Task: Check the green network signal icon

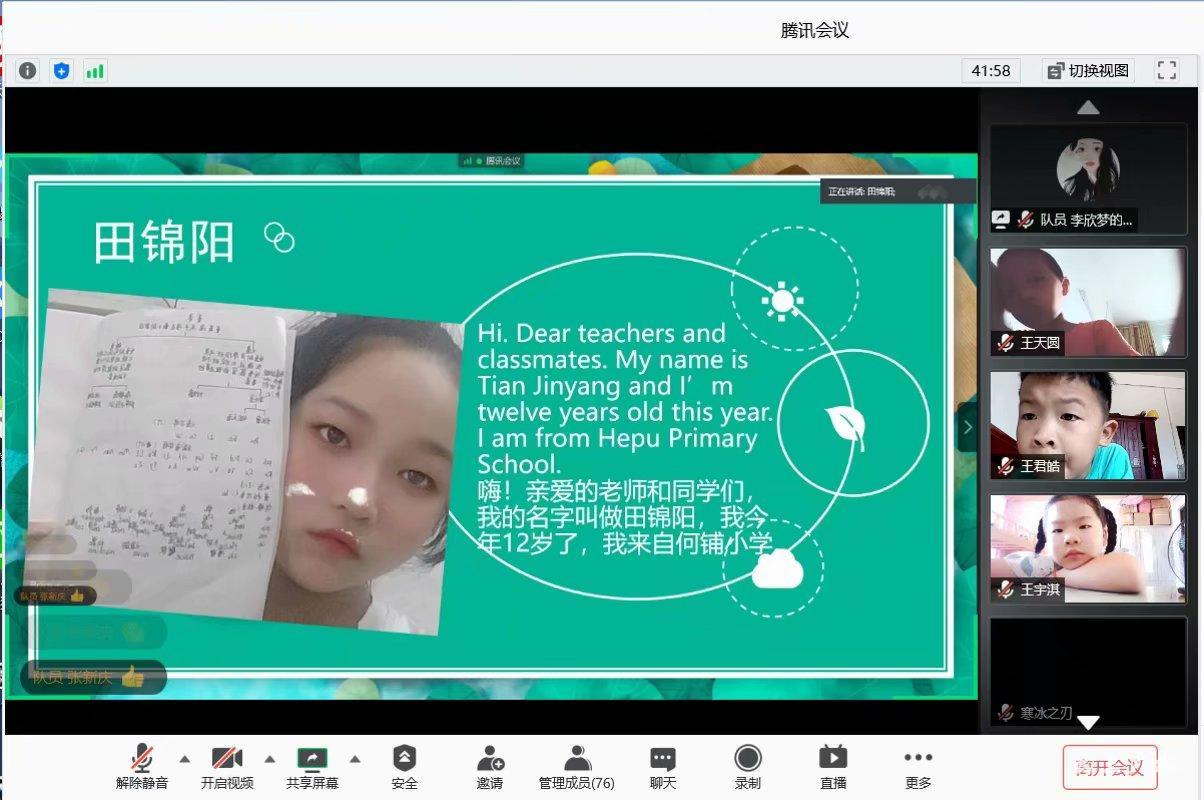Action: (95, 71)
